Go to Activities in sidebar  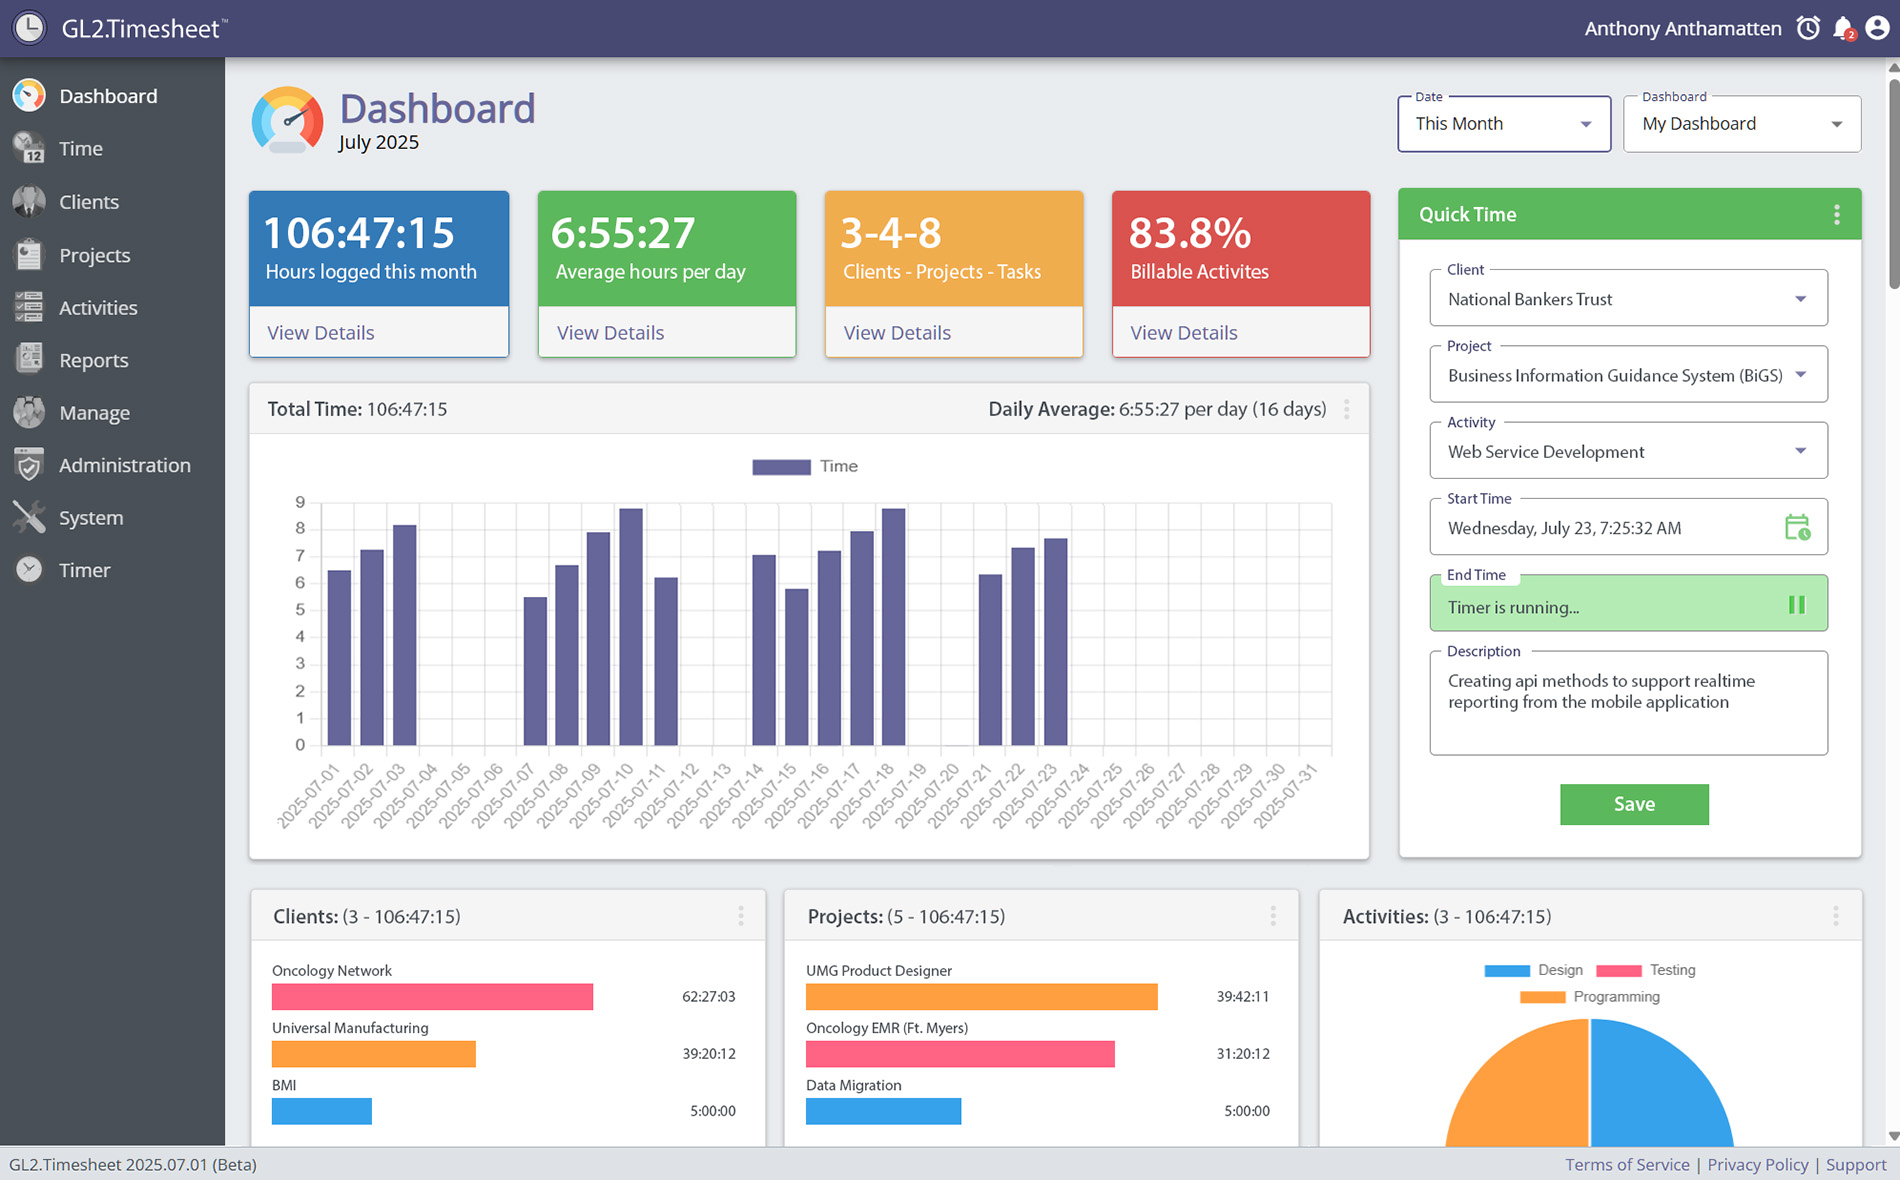(98, 307)
